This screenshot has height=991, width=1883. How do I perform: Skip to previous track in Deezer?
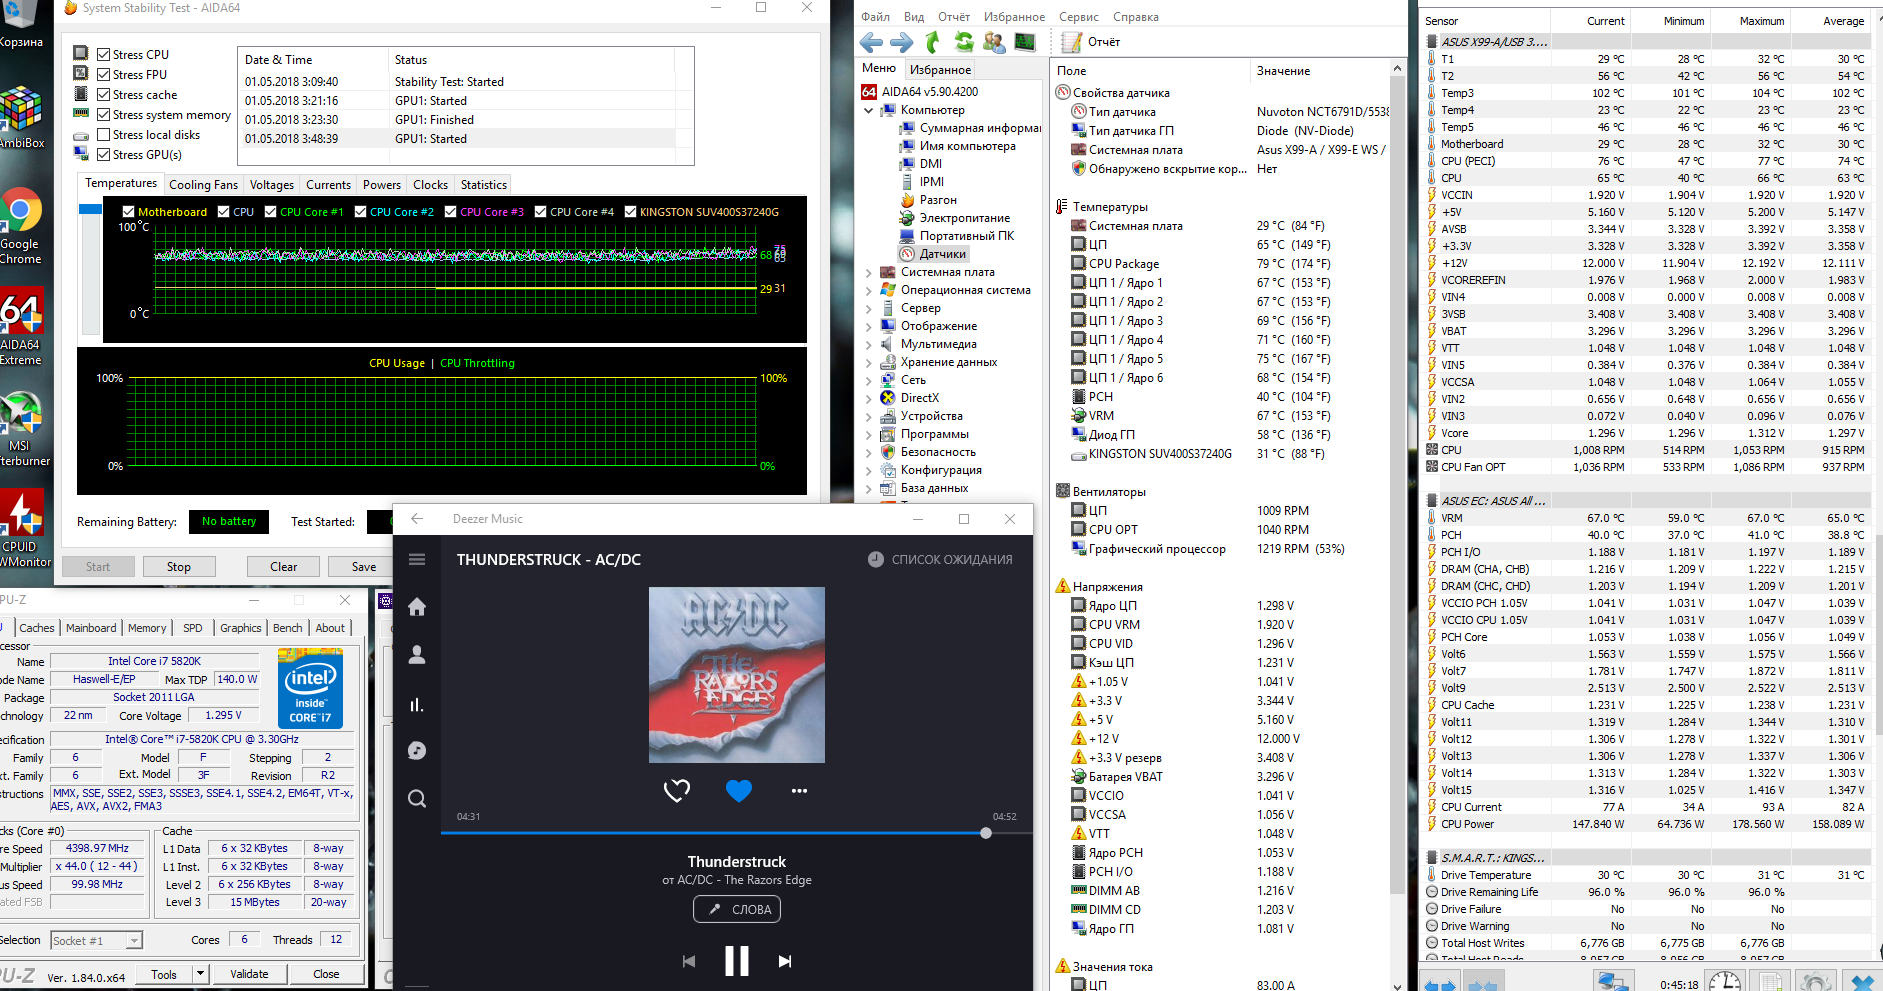(x=689, y=961)
